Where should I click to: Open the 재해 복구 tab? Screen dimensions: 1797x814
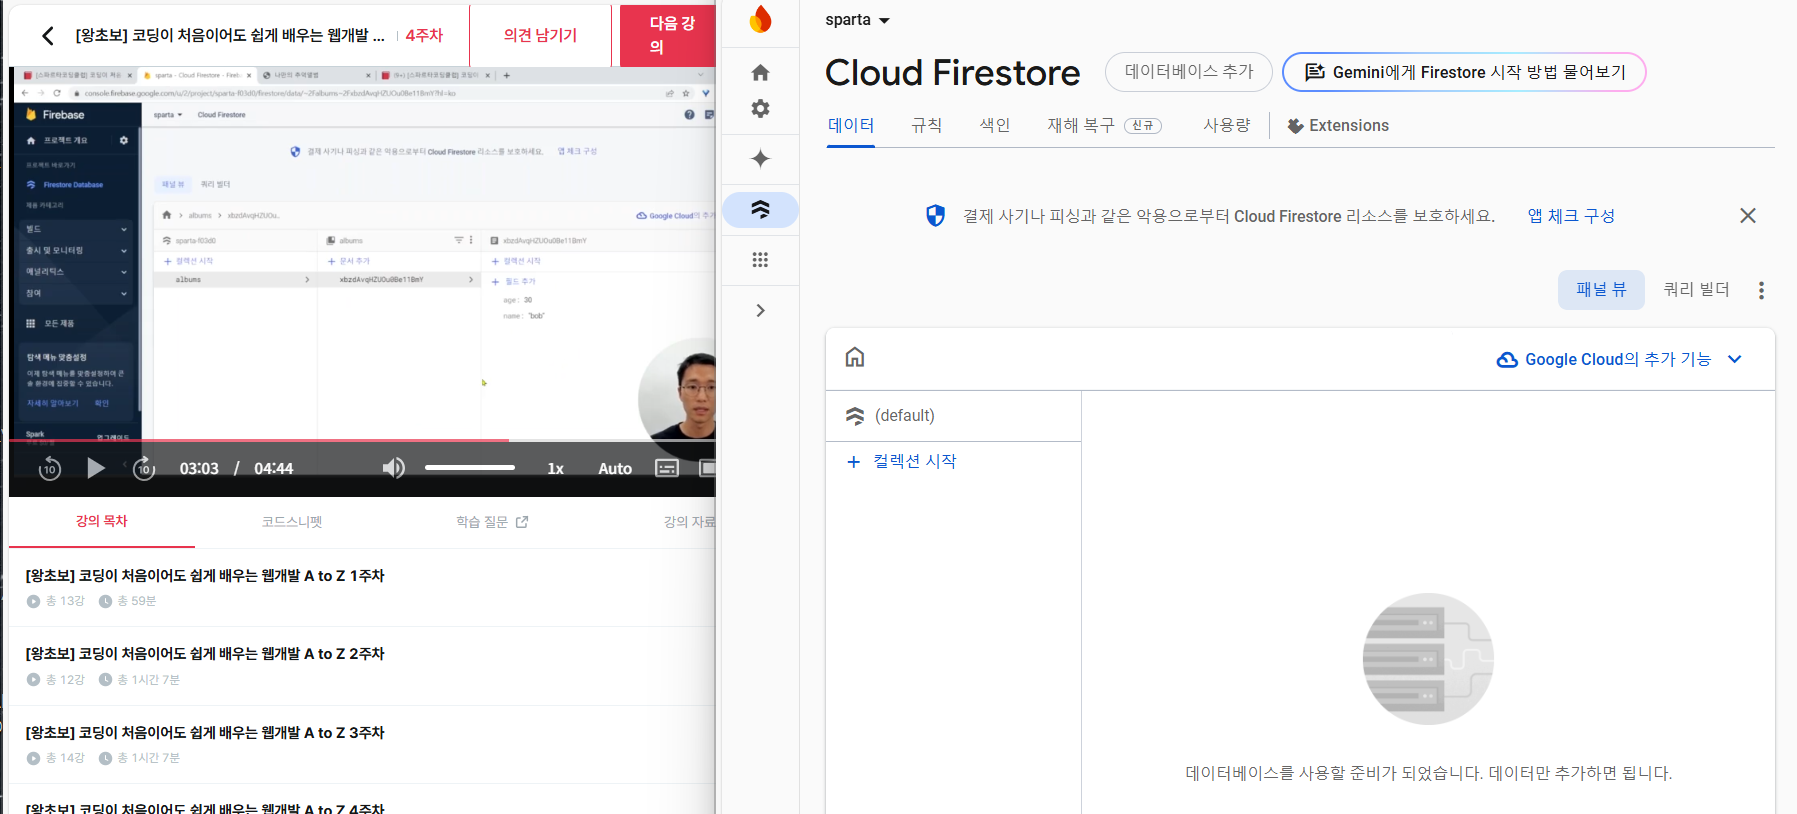[1104, 125]
